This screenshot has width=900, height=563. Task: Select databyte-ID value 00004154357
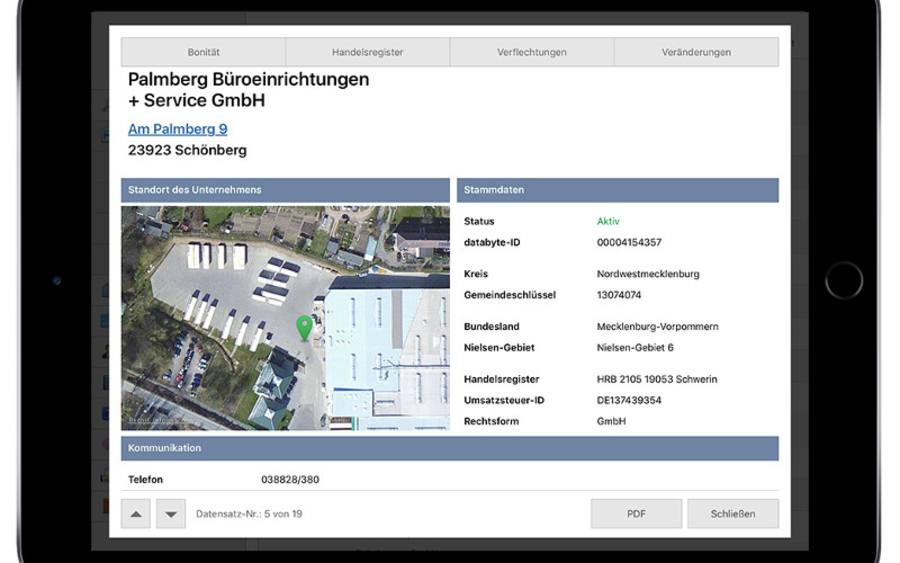pos(629,242)
